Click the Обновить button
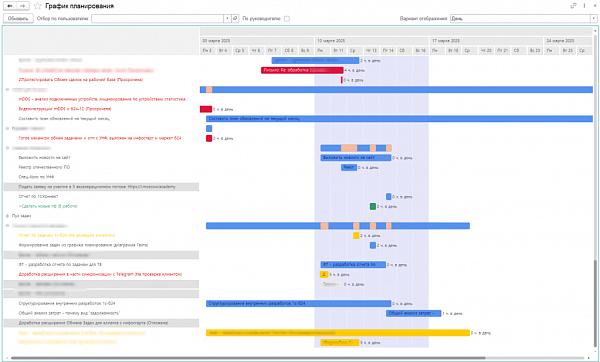Viewport: 600px width, 362px height. (x=18, y=18)
